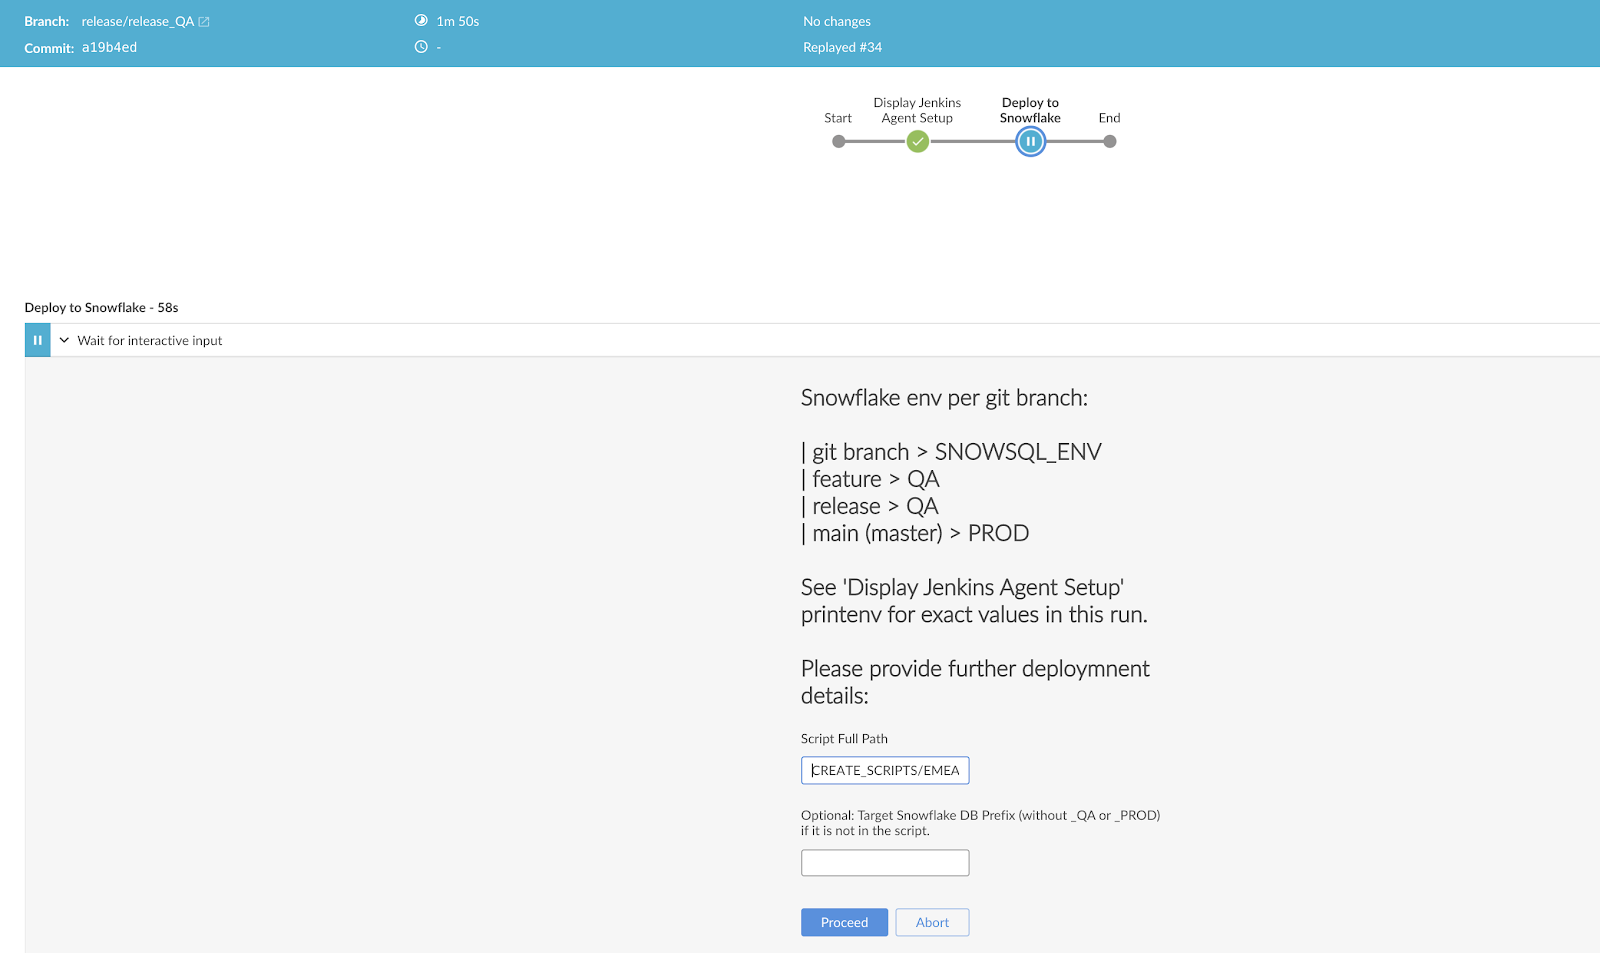The height and width of the screenshot is (953, 1600).
Task: Click the '| release > QA' line
Action: coord(870,507)
